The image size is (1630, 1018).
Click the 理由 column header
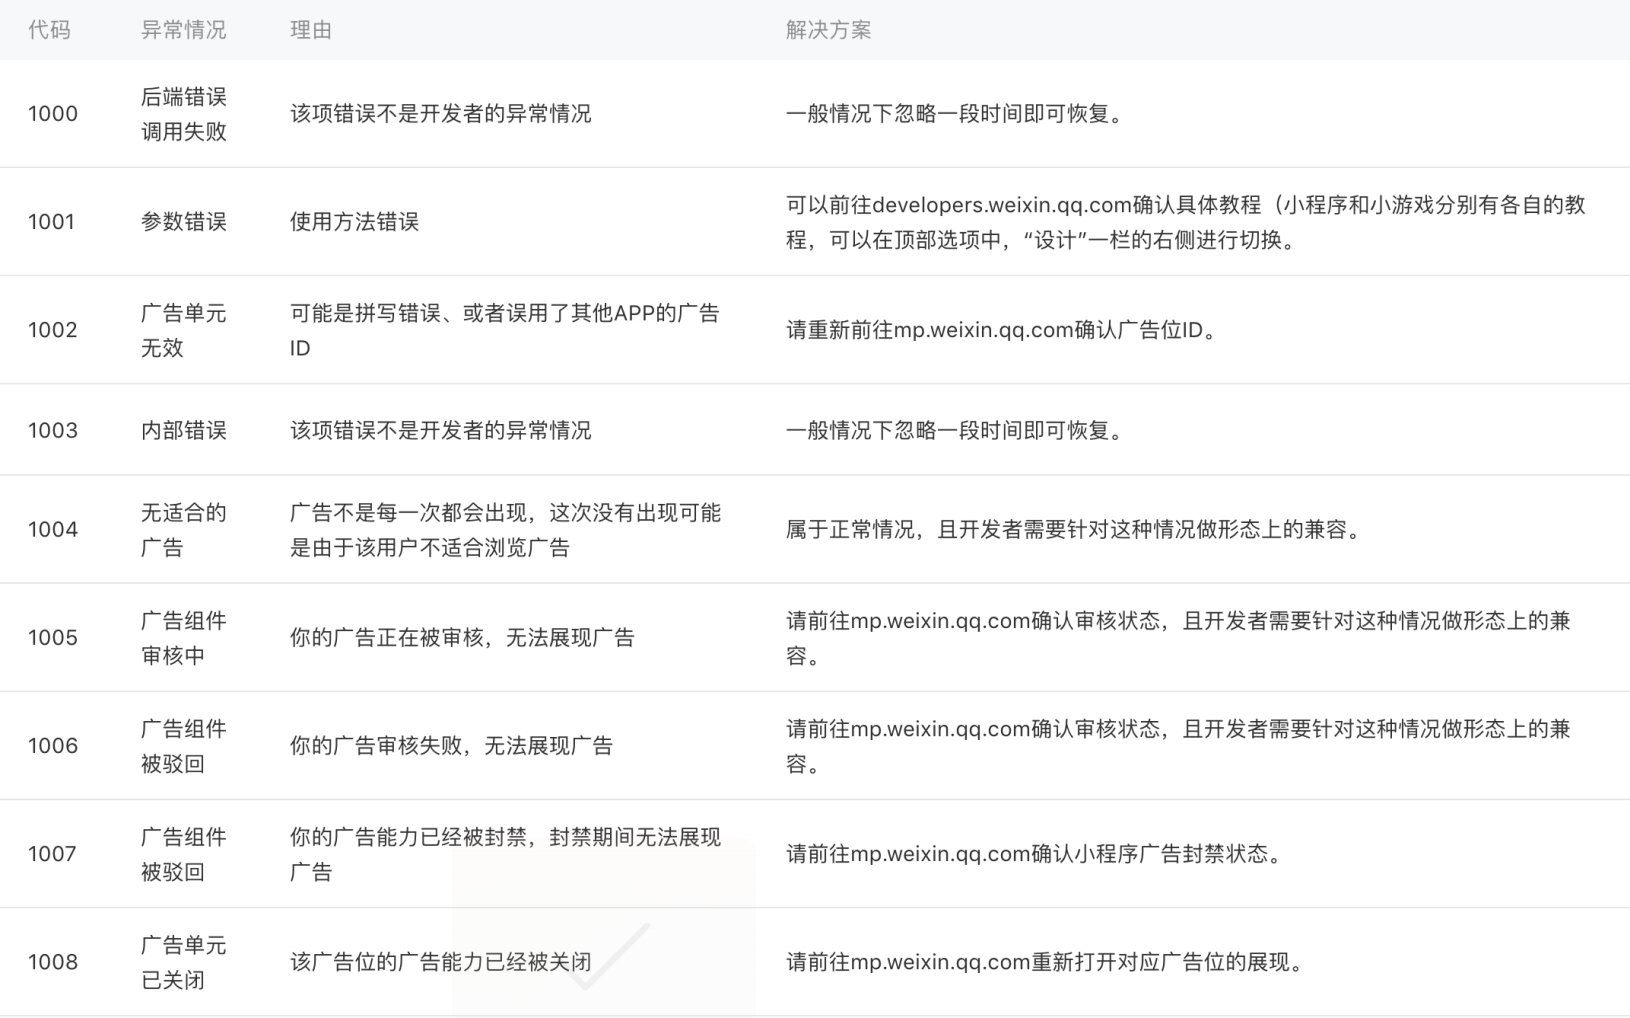[310, 30]
